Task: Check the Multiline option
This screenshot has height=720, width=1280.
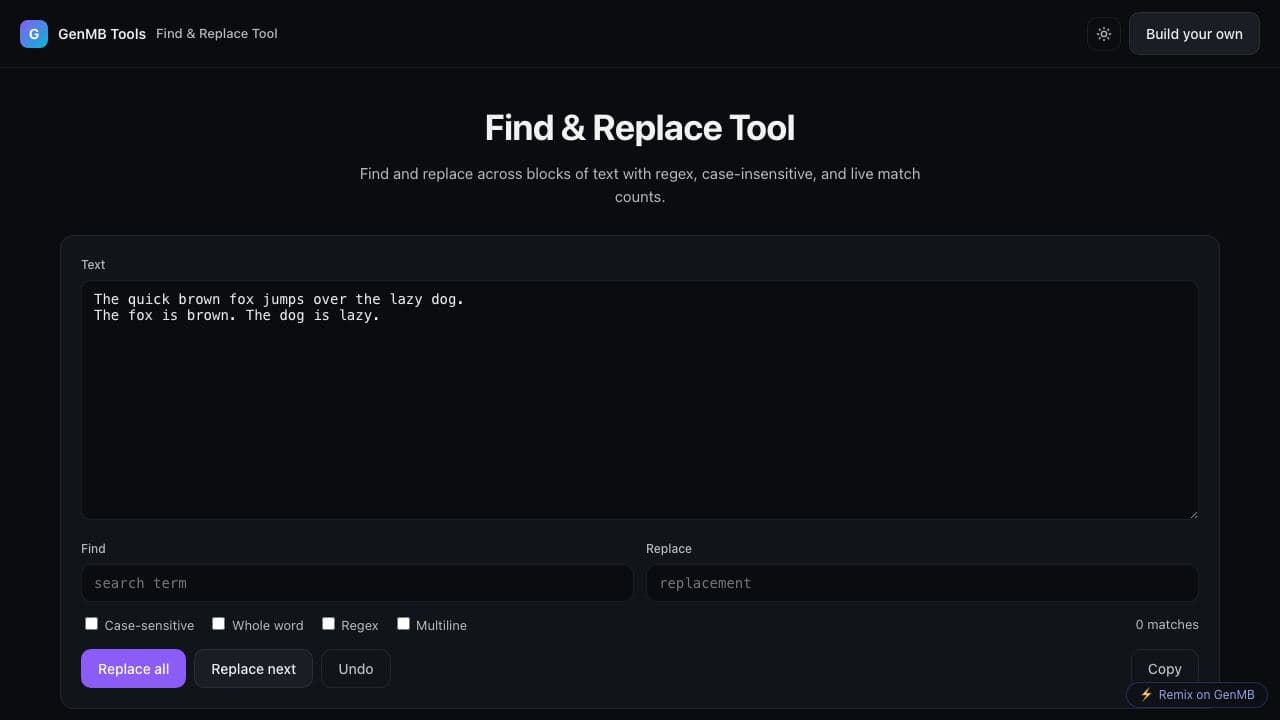Action: pyautogui.click(x=403, y=623)
